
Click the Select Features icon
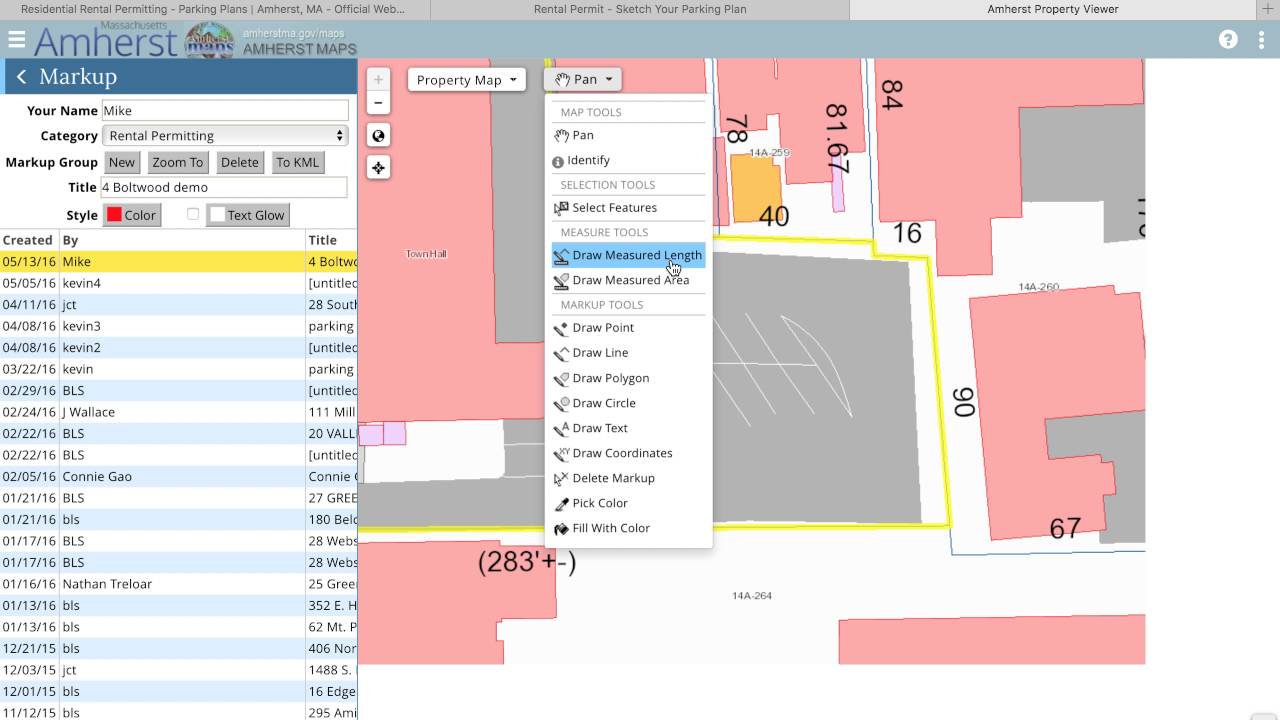[561, 208]
